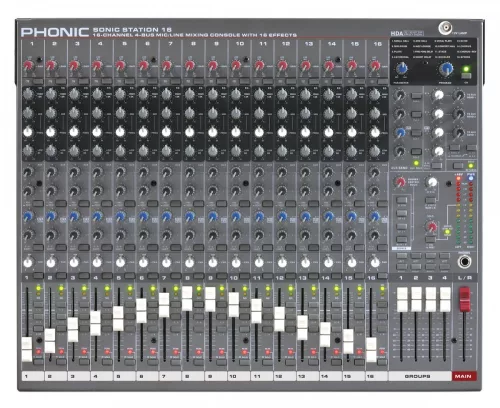Push top routing button beside channel 1 fader
Screen dimensions: 500x408
pos(38,304)
